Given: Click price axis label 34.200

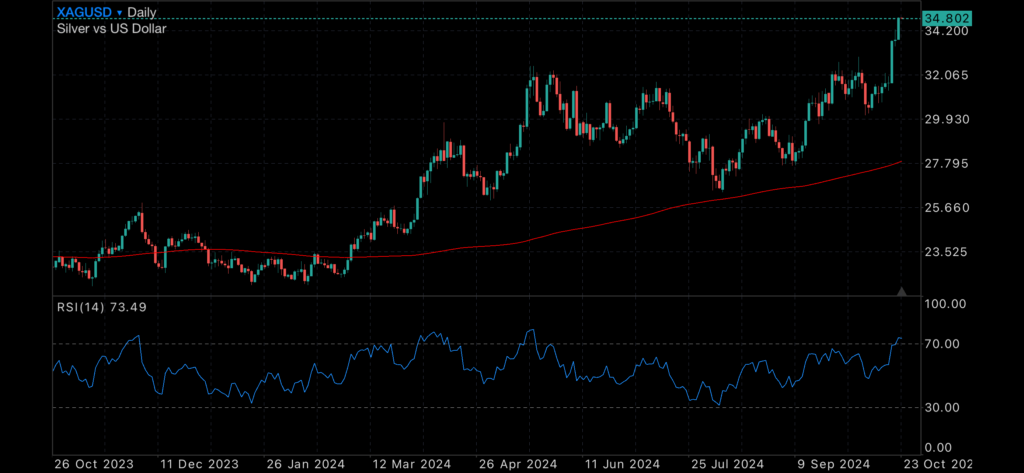Looking at the screenshot, I should tap(947, 31).
